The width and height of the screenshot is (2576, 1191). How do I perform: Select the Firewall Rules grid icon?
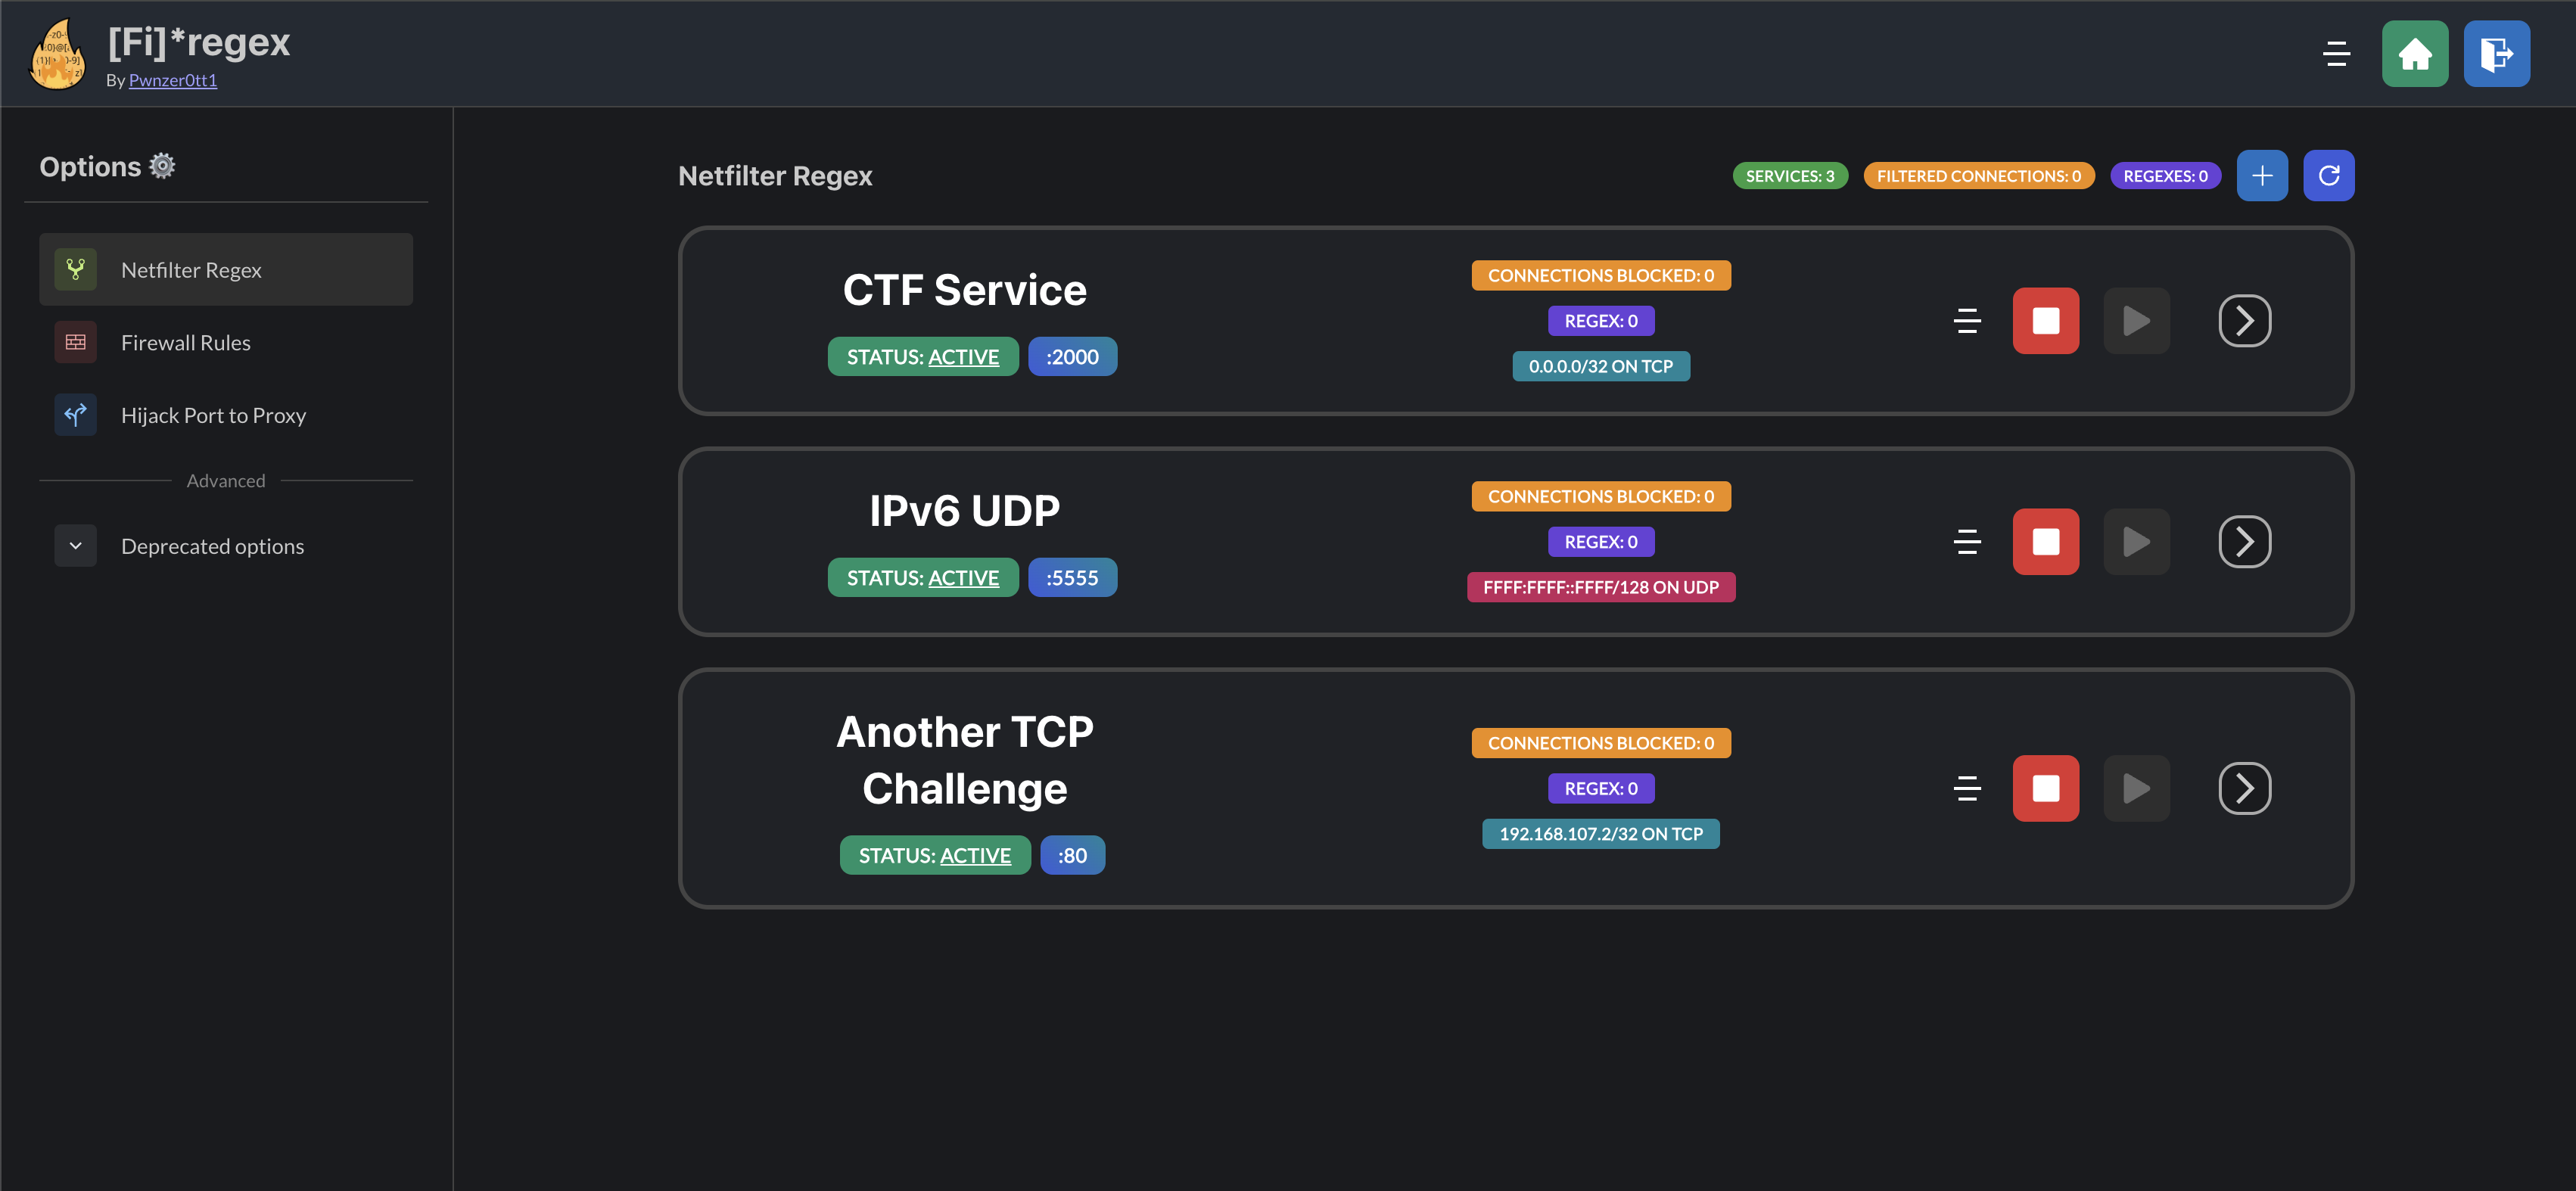[x=75, y=341]
